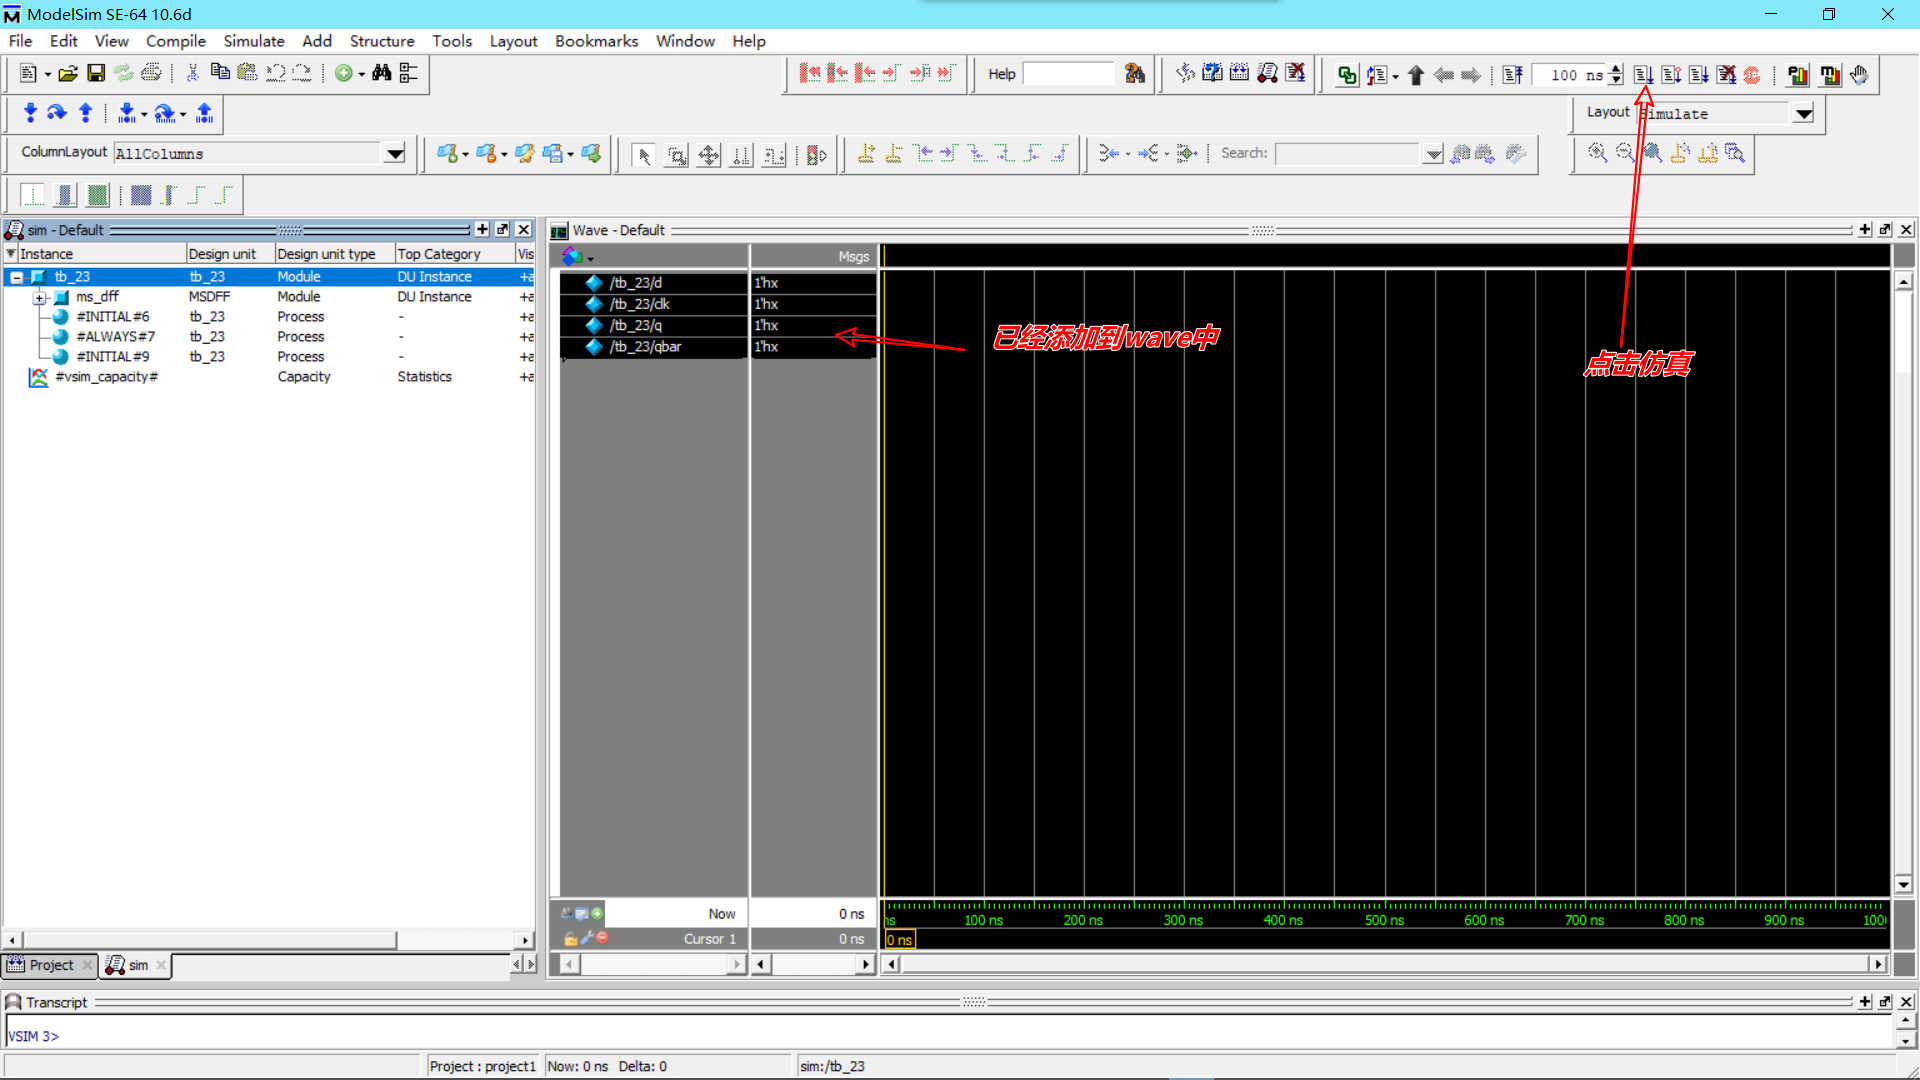Open the Simulate menu
Screen dimensions: 1920x1080
[x=253, y=41]
